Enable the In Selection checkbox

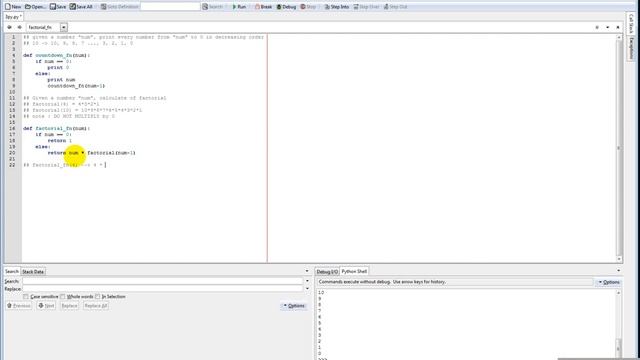coord(98,297)
